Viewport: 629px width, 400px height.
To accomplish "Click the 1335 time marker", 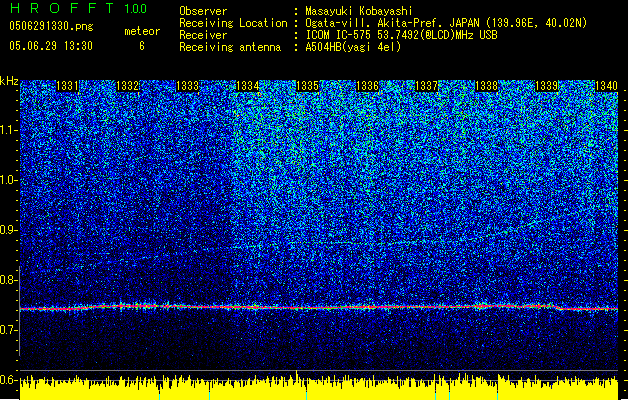I will tap(307, 86).
